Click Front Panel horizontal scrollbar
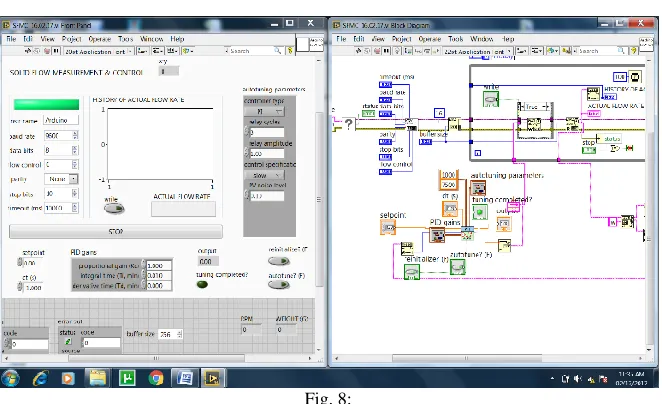Image resolution: width=662 pixels, height=404 pixels. tap(156, 358)
